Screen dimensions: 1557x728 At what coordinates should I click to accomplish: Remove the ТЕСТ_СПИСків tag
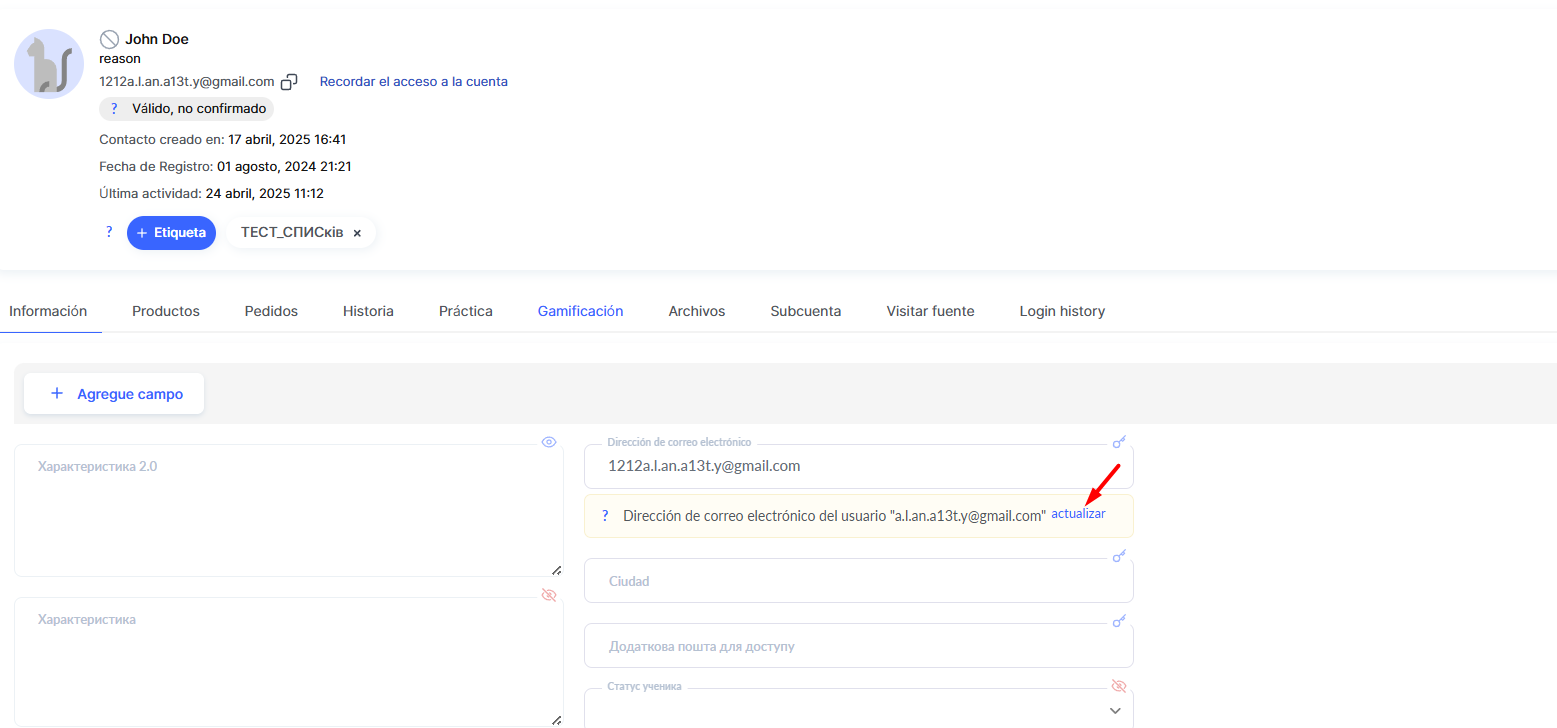(x=357, y=233)
